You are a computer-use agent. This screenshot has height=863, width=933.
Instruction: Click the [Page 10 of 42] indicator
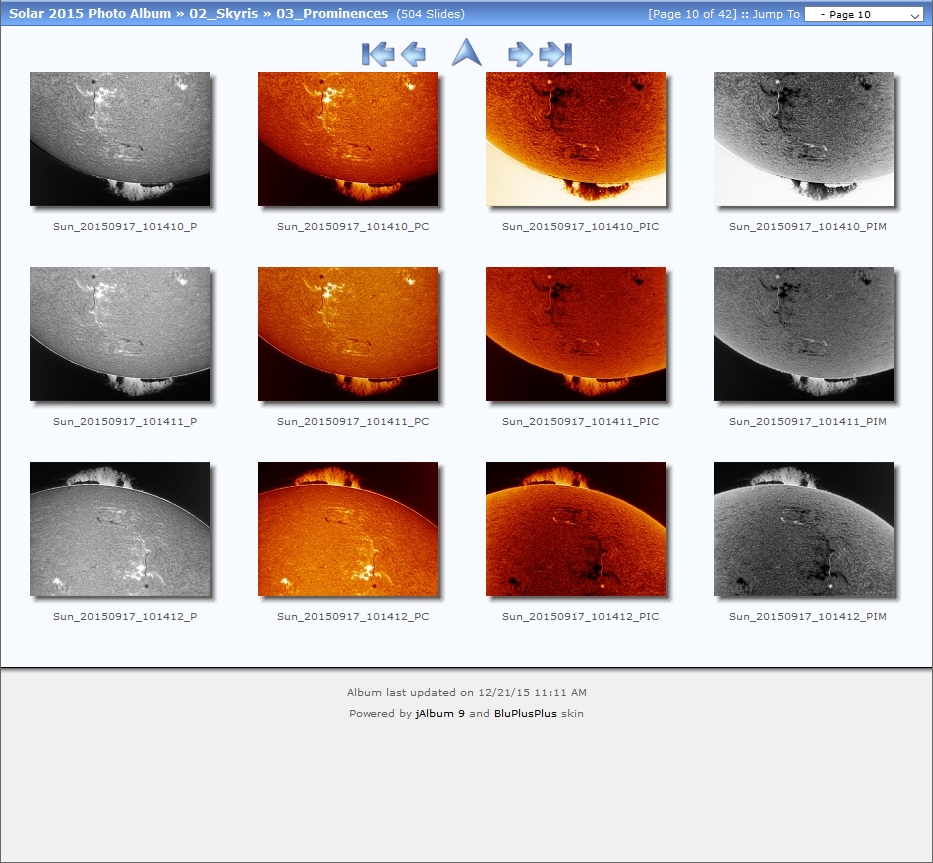pyautogui.click(x=692, y=14)
